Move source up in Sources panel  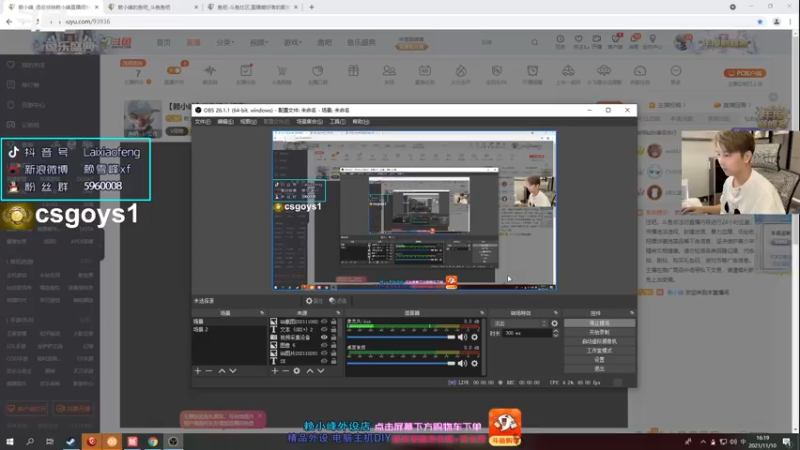click(310, 371)
